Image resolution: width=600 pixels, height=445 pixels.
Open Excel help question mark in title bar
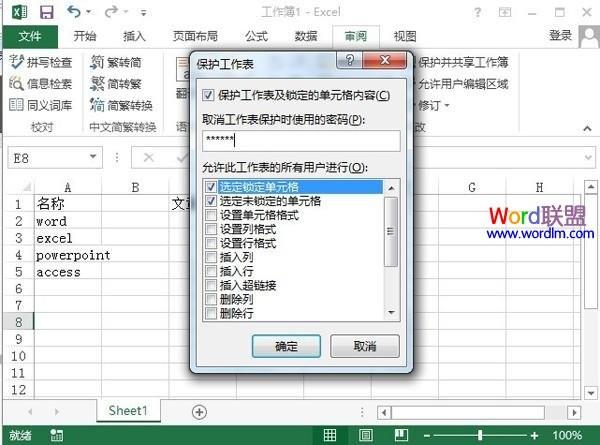coord(478,13)
